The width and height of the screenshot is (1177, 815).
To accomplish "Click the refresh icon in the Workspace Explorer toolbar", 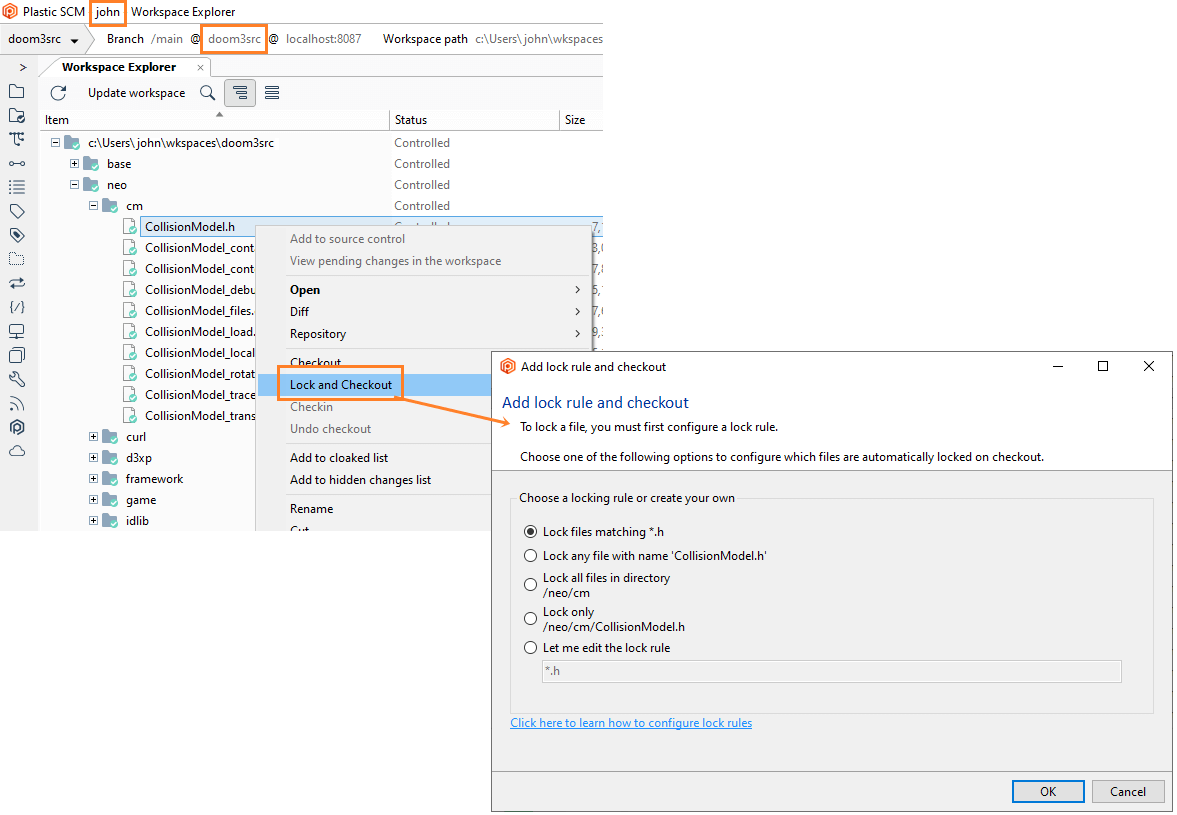I will 59,93.
